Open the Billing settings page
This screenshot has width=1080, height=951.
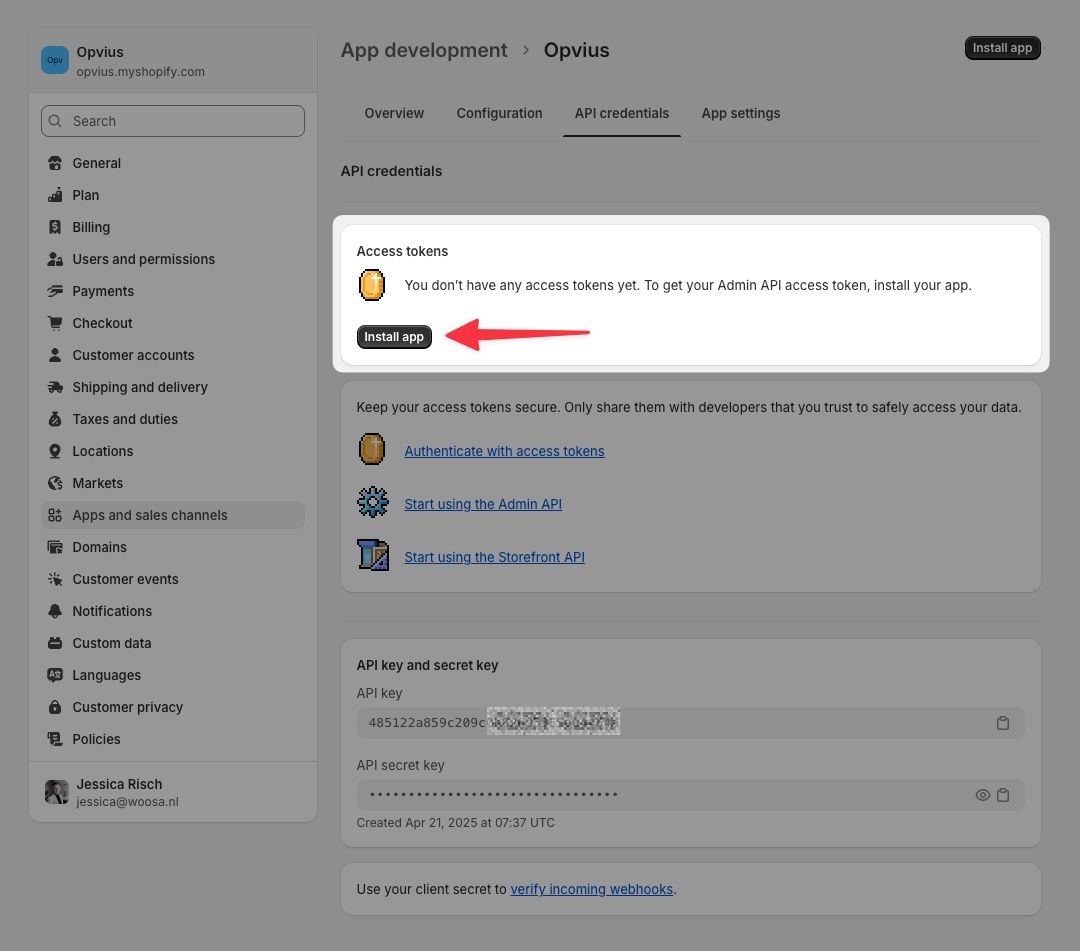(x=173, y=227)
